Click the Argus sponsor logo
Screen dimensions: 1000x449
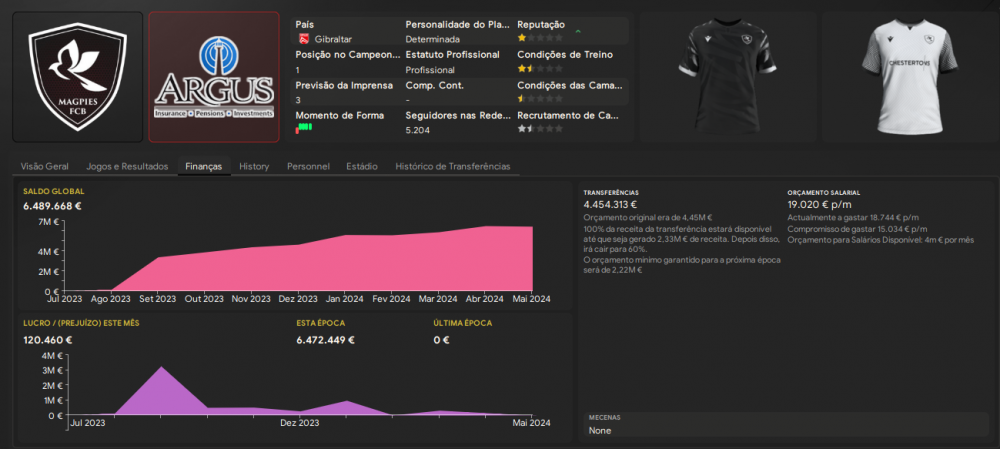coord(214,77)
